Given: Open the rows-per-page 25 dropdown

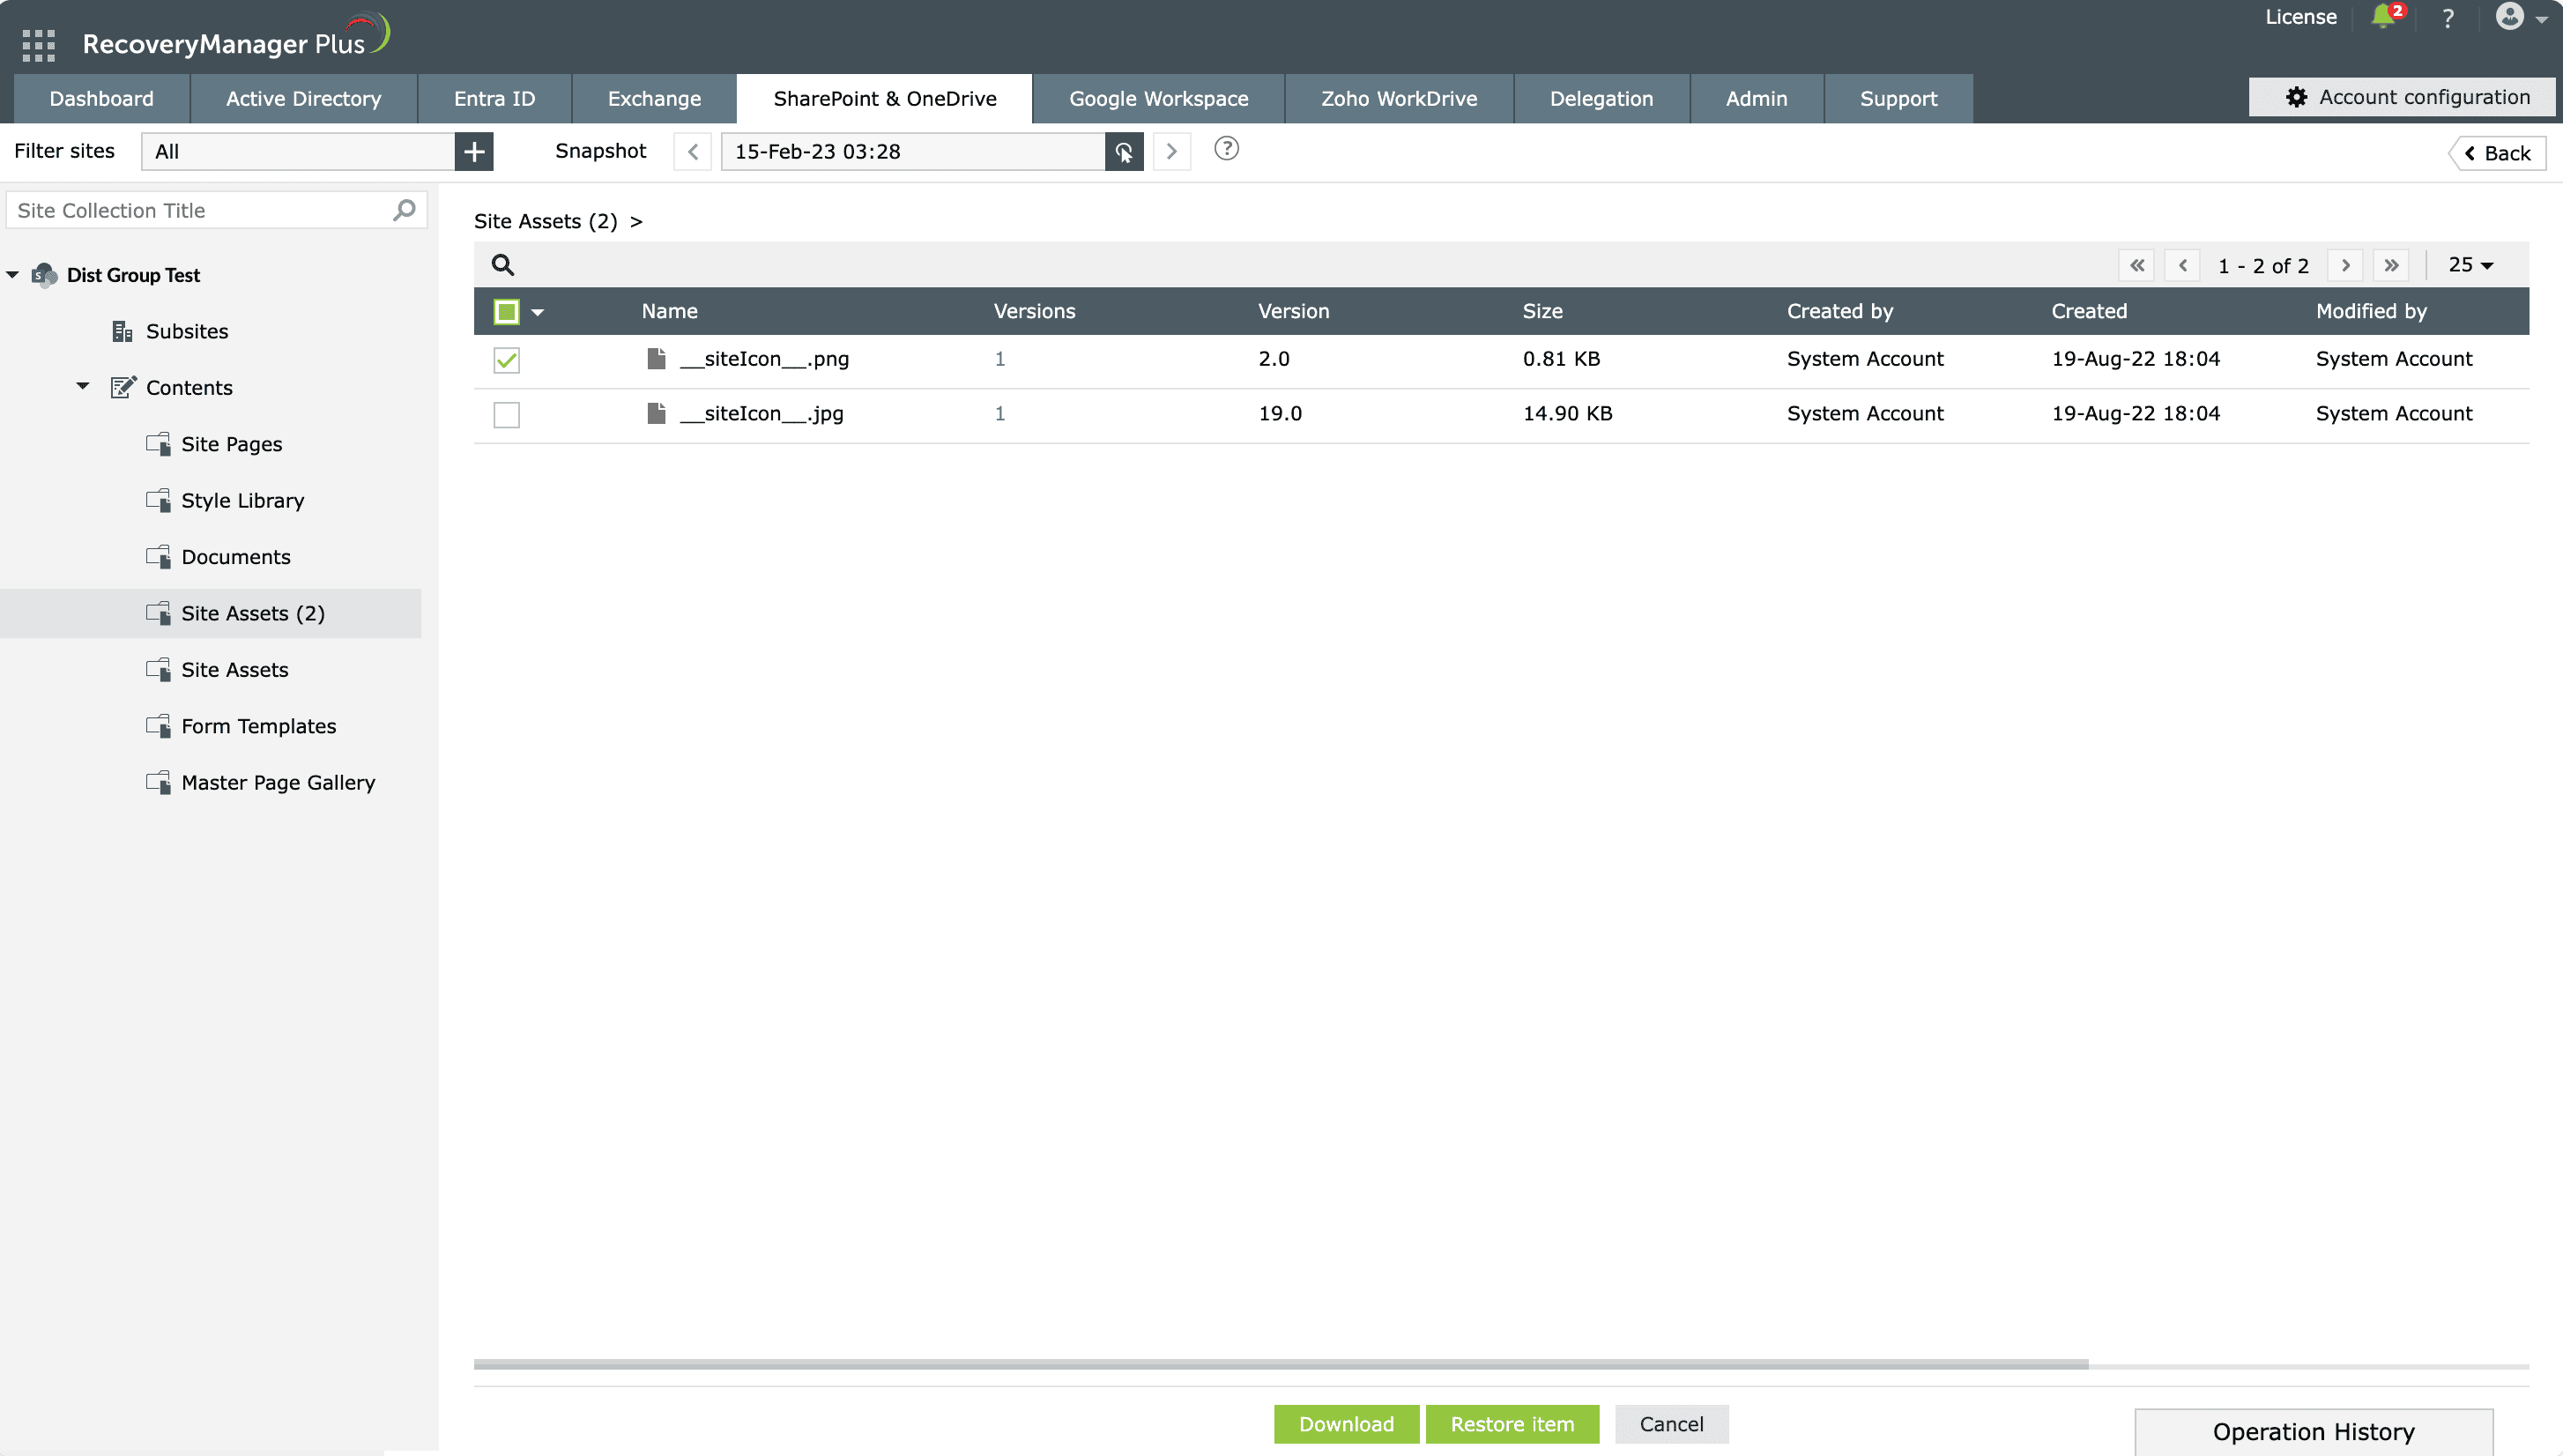Looking at the screenshot, I should point(2471,265).
